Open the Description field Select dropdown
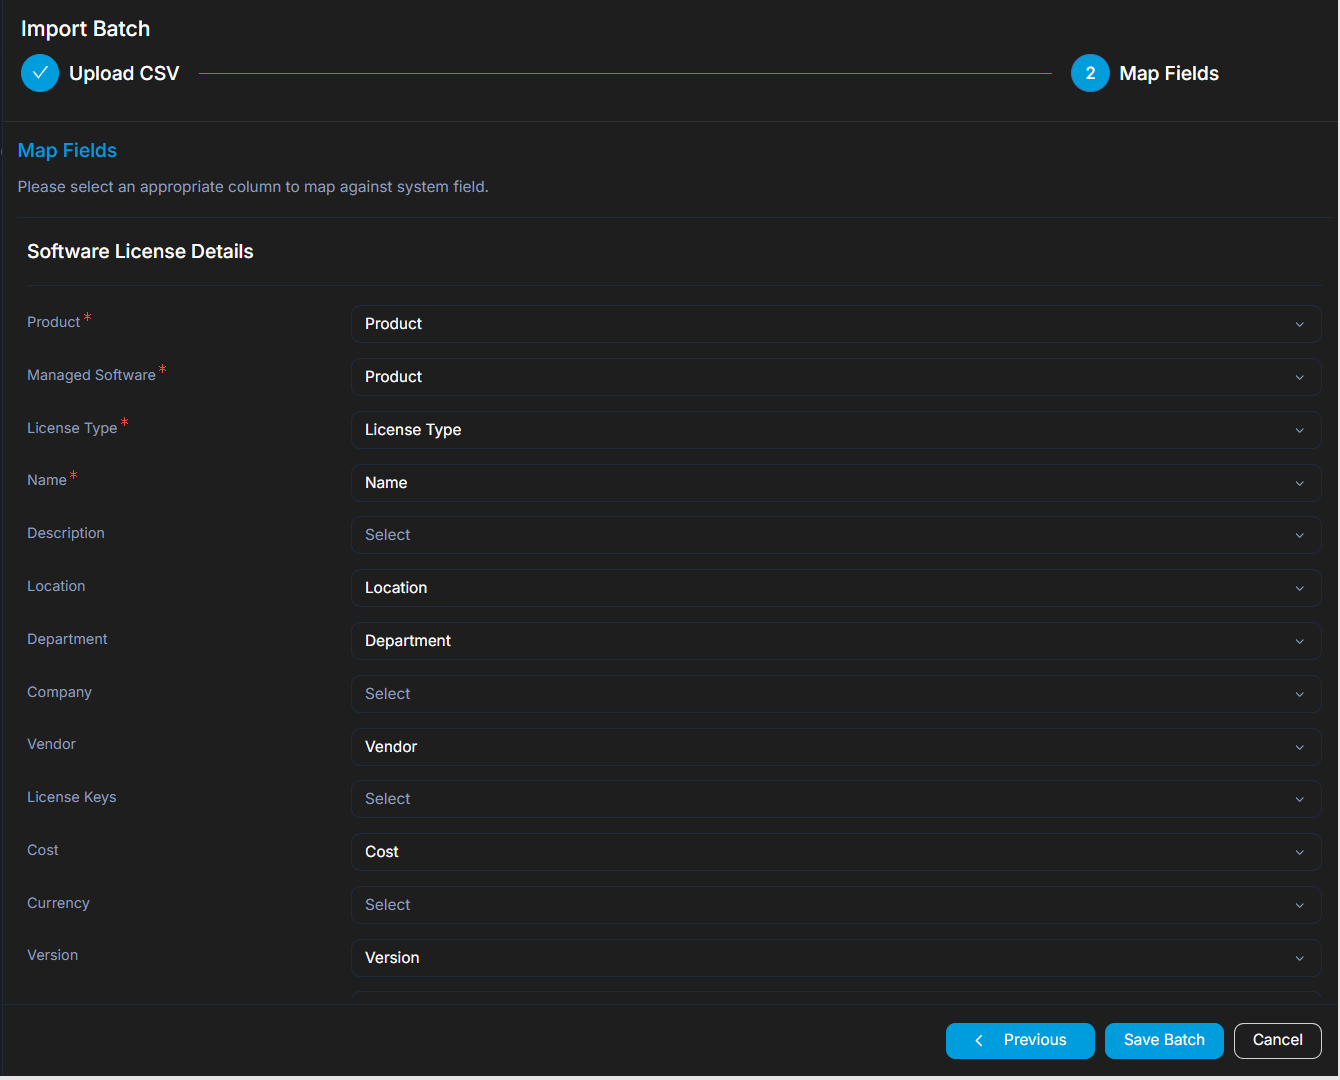This screenshot has width=1340, height=1080. [836, 535]
